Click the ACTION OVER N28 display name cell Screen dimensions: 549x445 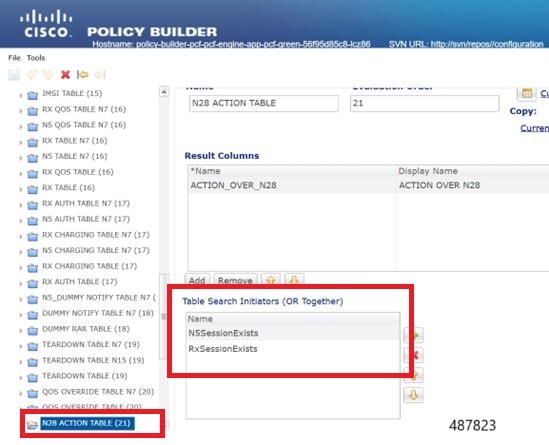coord(473,185)
